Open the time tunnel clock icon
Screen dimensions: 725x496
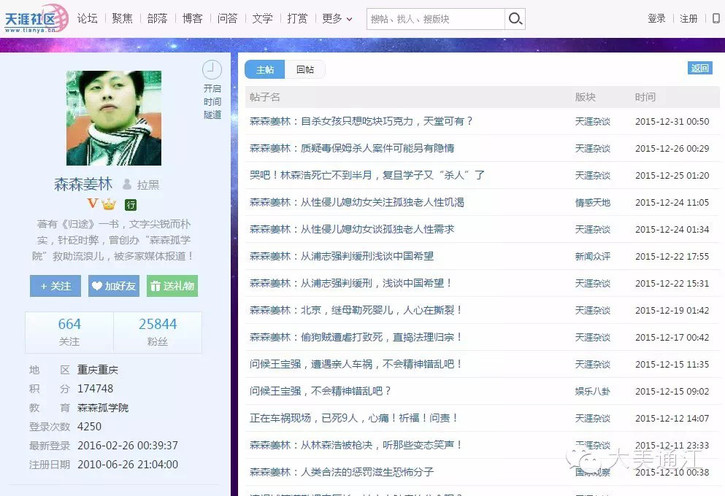(x=211, y=70)
